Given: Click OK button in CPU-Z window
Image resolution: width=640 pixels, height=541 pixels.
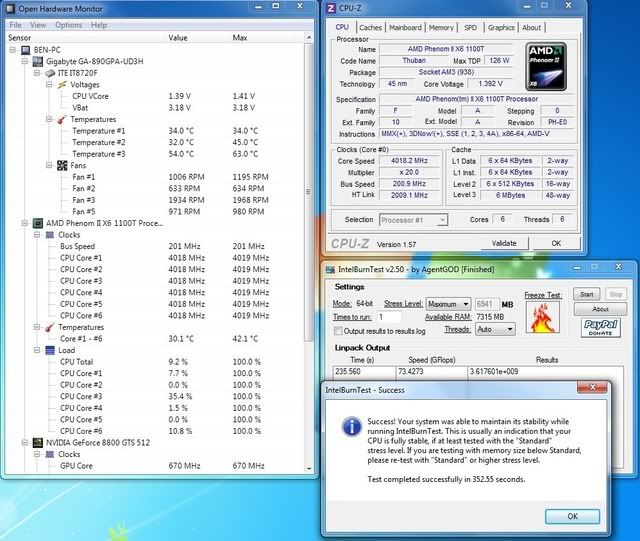Looking at the screenshot, I should pyautogui.click(x=556, y=243).
